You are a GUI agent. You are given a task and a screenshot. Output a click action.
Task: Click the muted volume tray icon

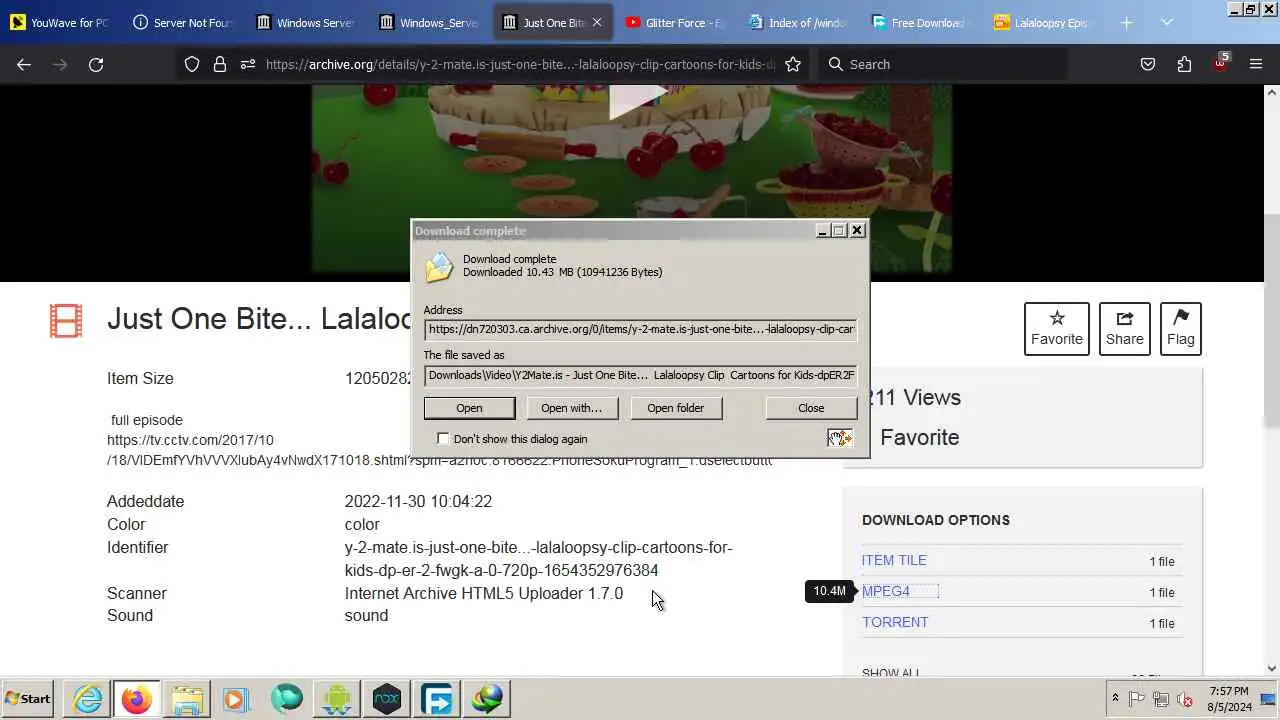click(1185, 699)
